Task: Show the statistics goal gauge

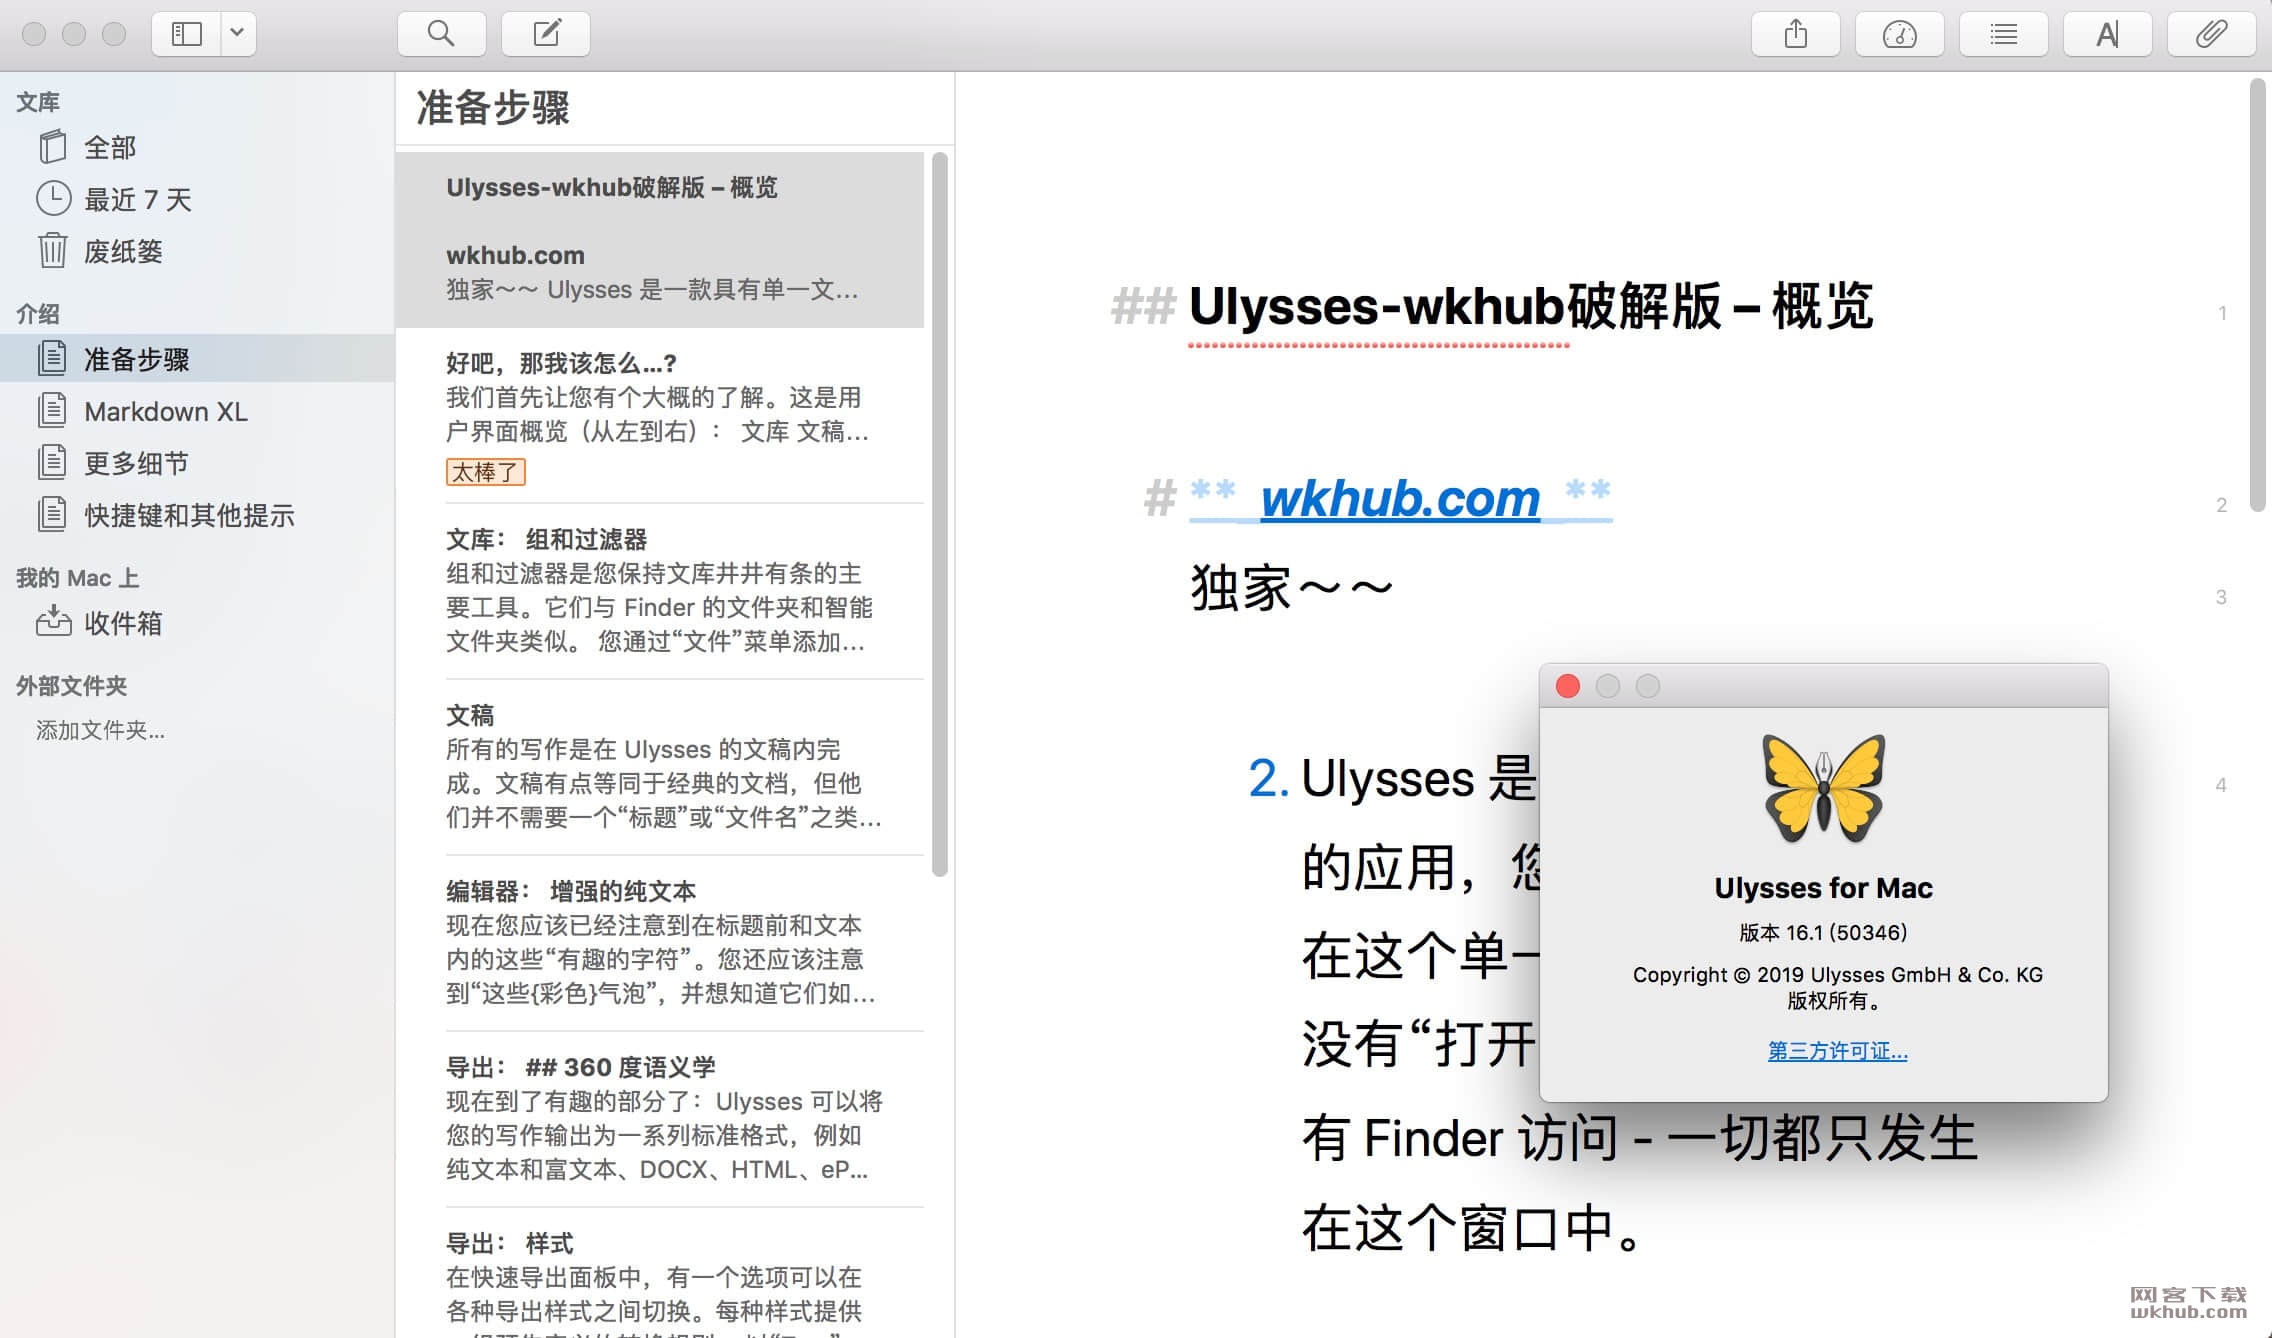Action: [1900, 34]
